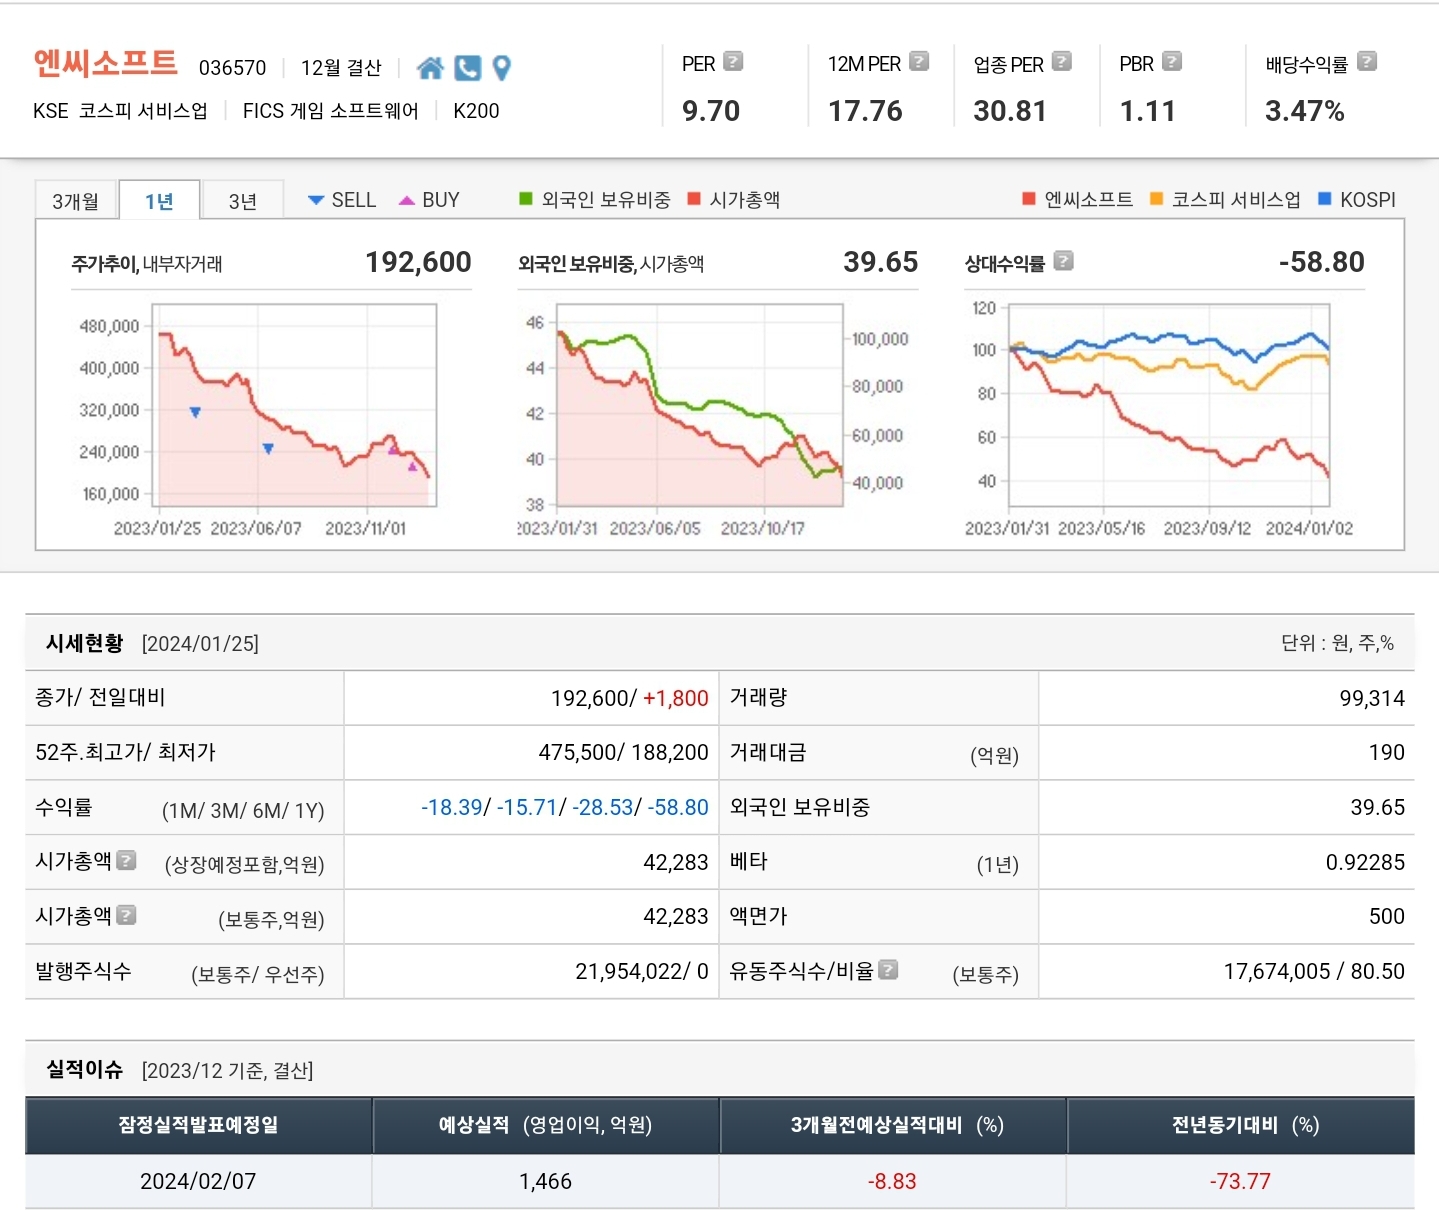
Task: Open the PER help question icon
Action: (x=733, y=62)
